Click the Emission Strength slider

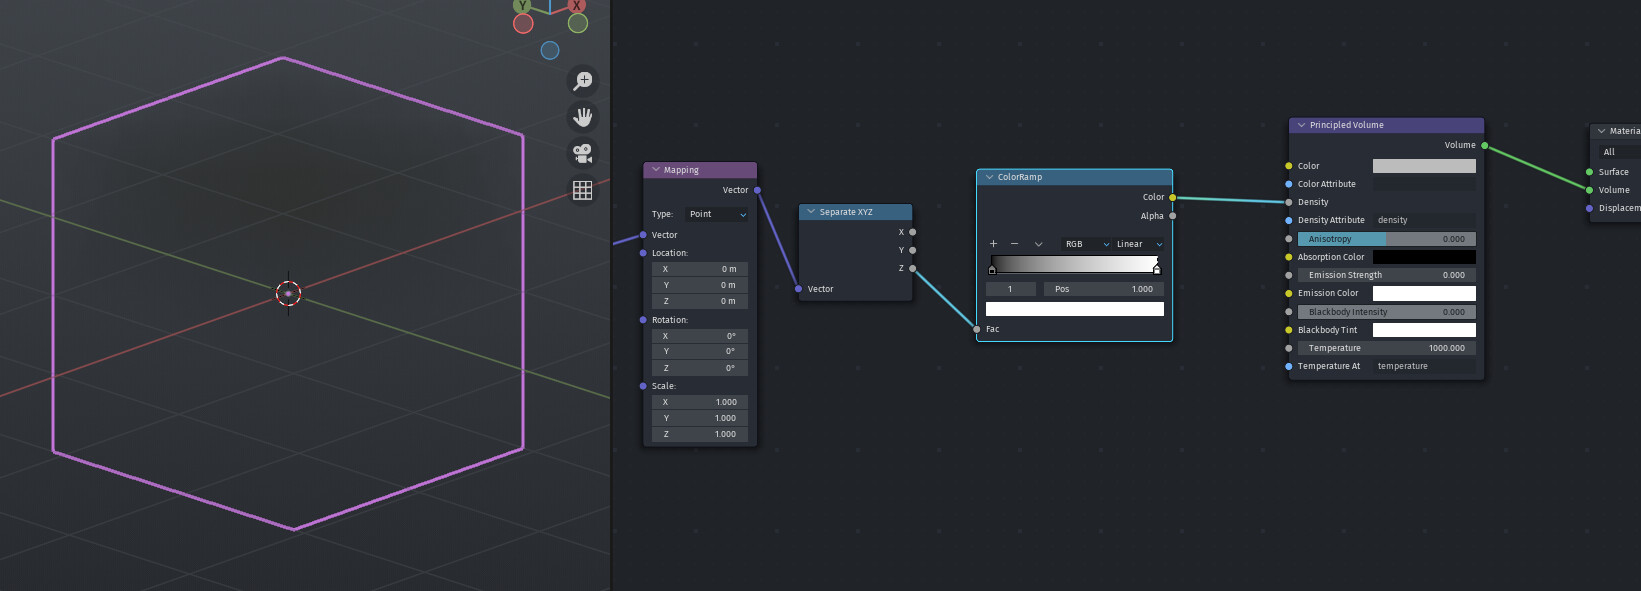tap(1386, 275)
